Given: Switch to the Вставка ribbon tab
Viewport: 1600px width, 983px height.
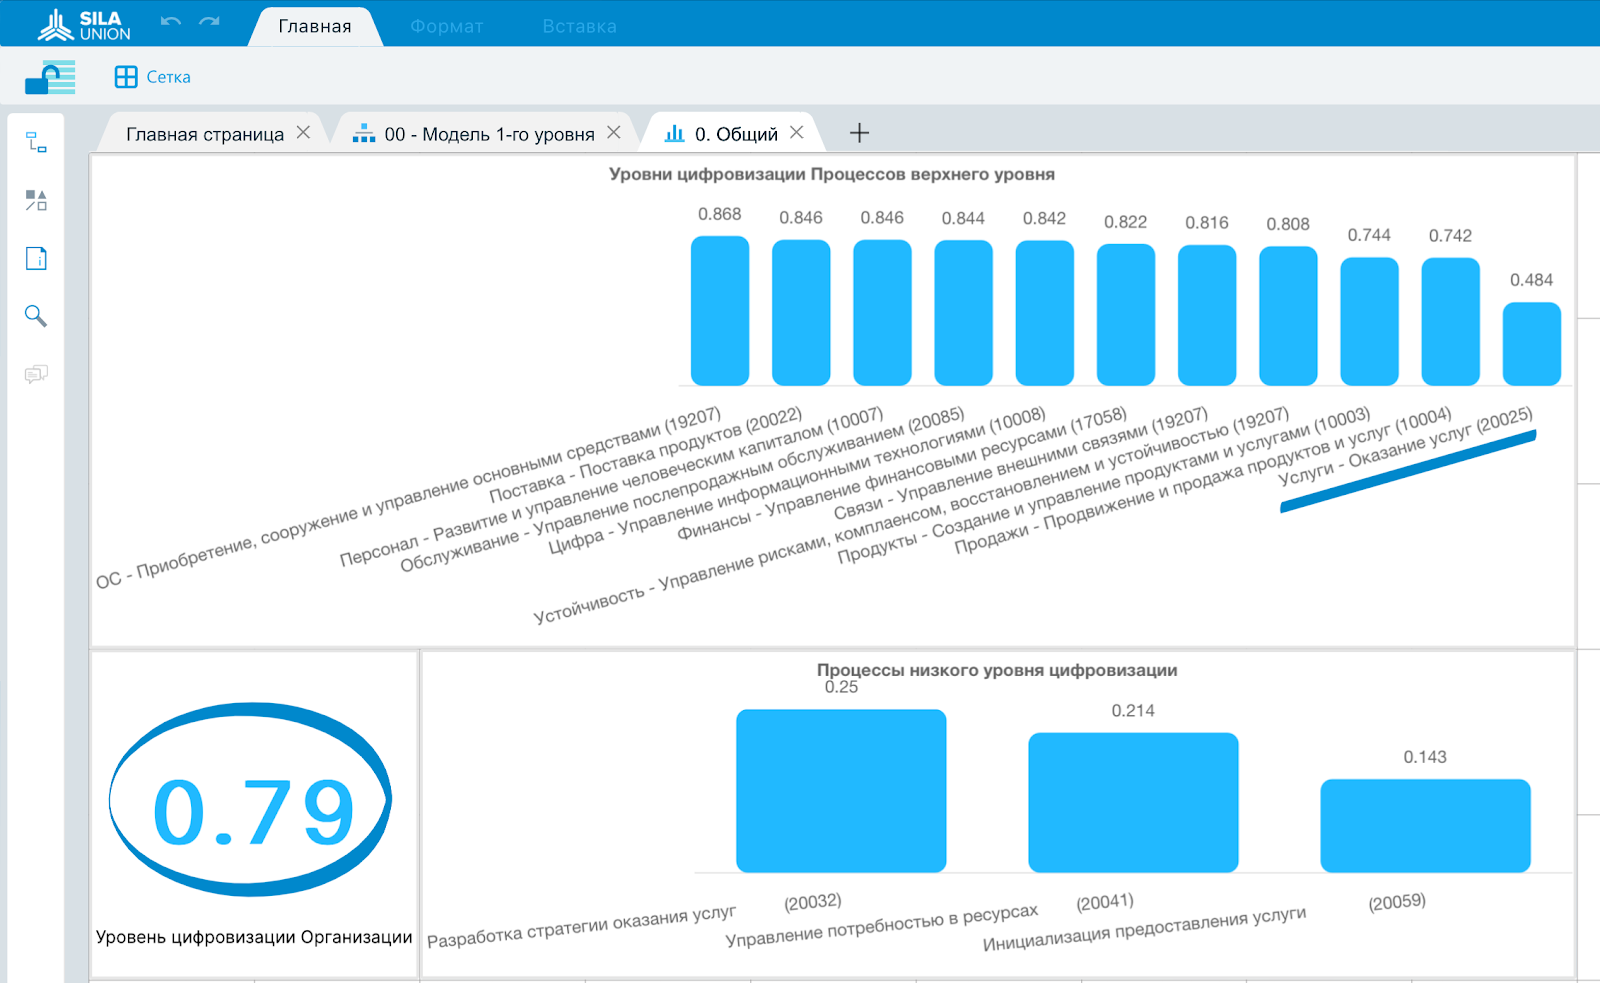Looking at the screenshot, I should coord(579,26).
